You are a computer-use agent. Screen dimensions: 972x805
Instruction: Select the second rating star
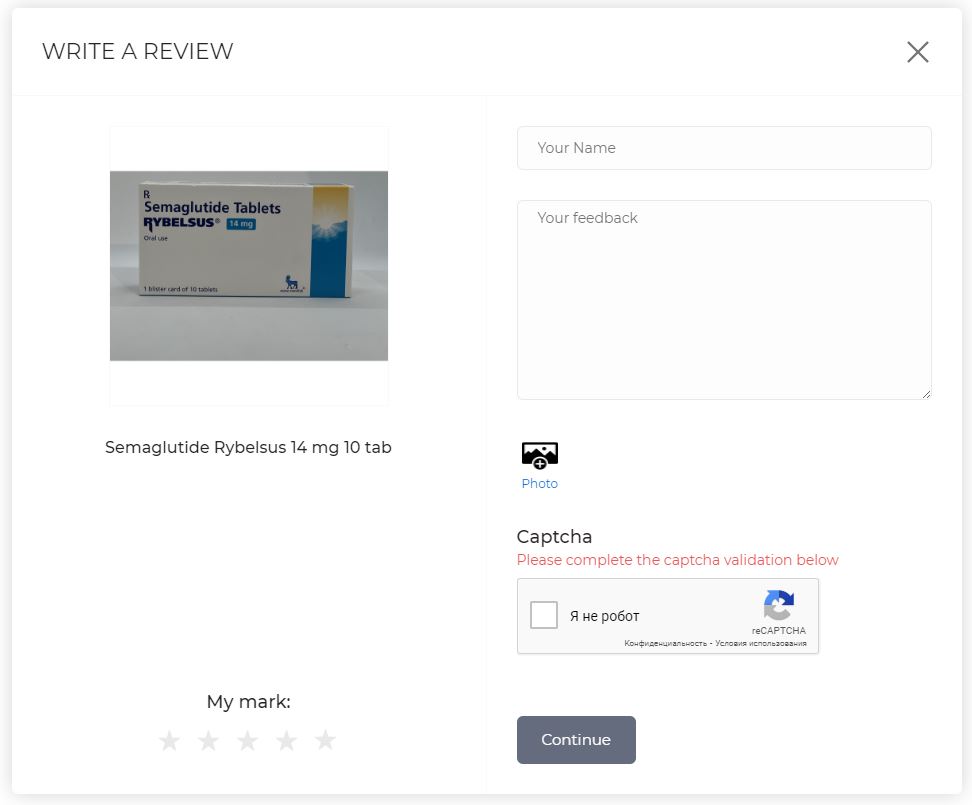(x=209, y=740)
